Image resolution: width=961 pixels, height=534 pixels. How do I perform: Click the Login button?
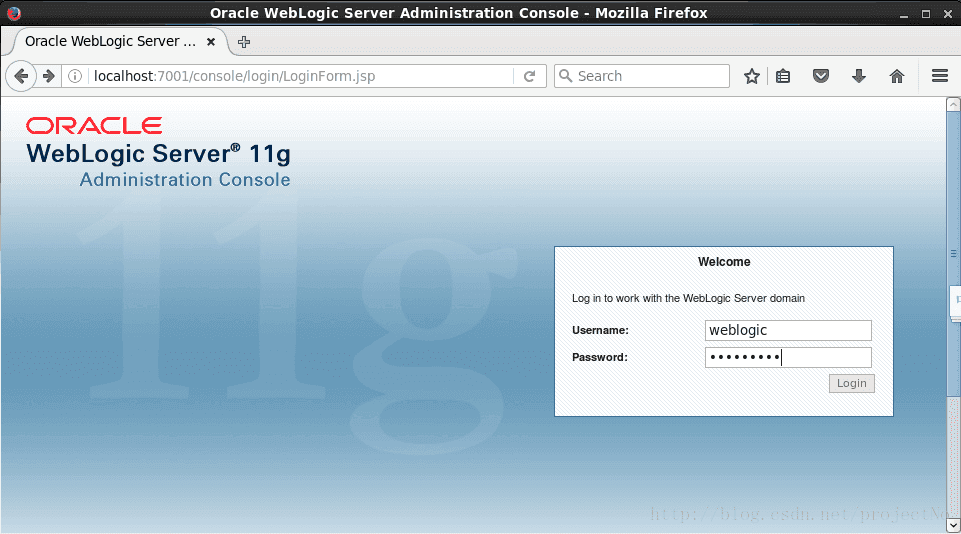851,383
